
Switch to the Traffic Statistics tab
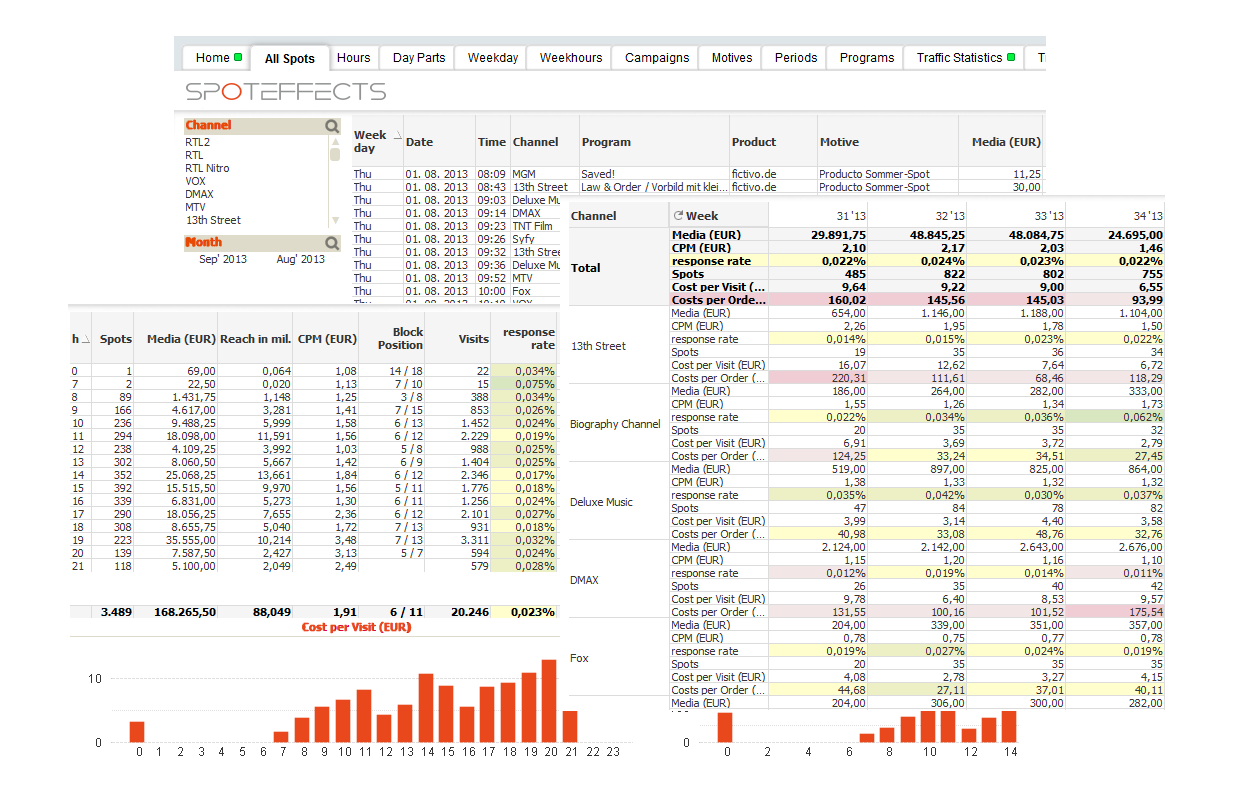click(965, 58)
